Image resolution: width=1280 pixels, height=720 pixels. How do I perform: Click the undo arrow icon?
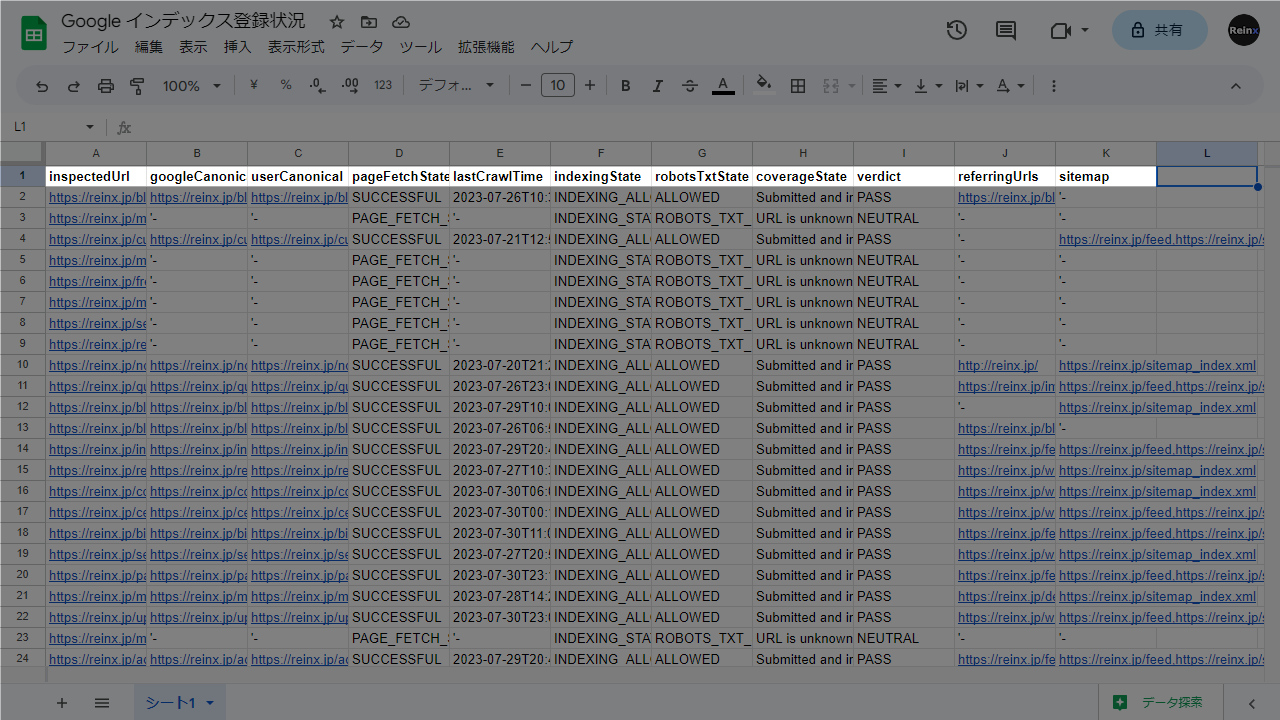click(x=42, y=86)
